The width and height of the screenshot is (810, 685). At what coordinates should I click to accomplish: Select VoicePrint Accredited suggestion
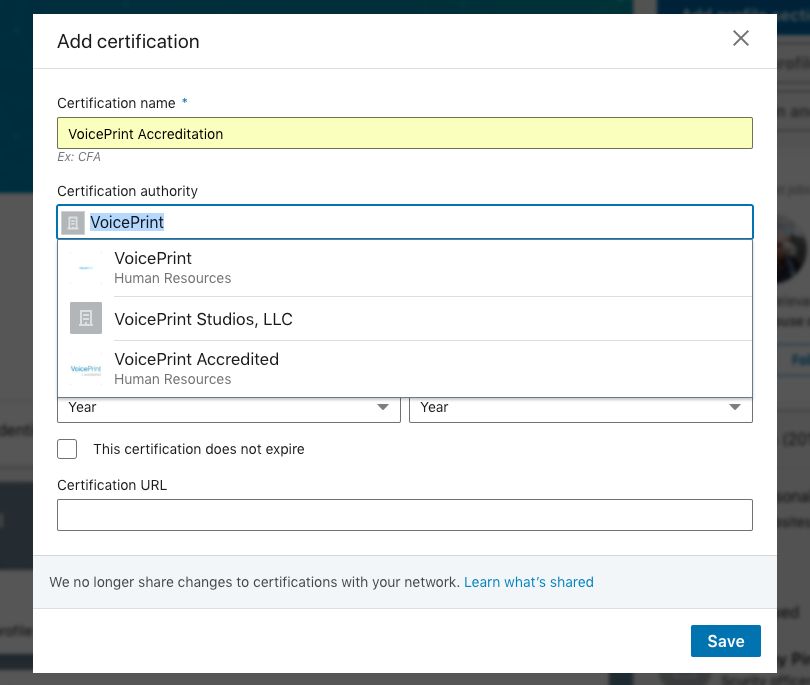pyautogui.click(x=404, y=369)
